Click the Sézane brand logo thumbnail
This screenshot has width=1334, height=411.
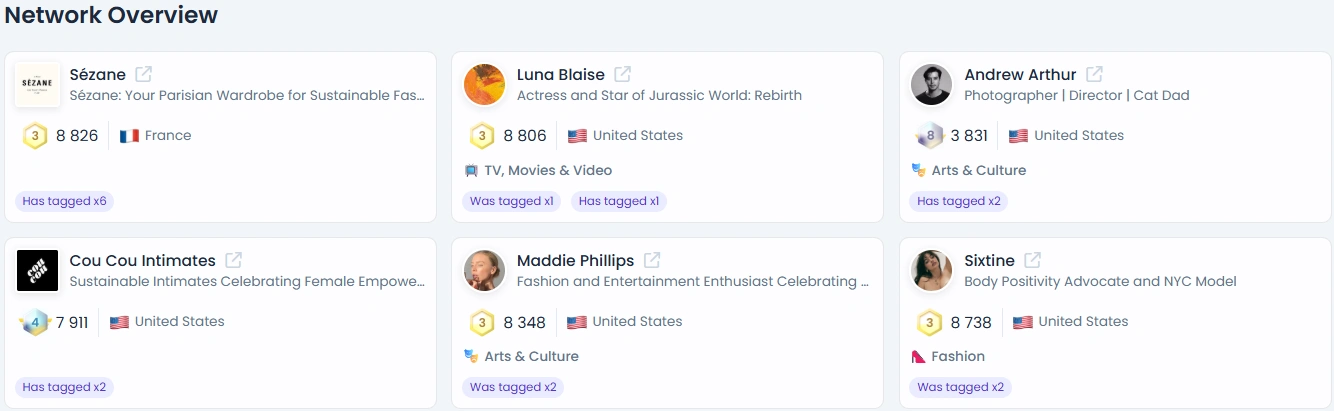pos(38,85)
